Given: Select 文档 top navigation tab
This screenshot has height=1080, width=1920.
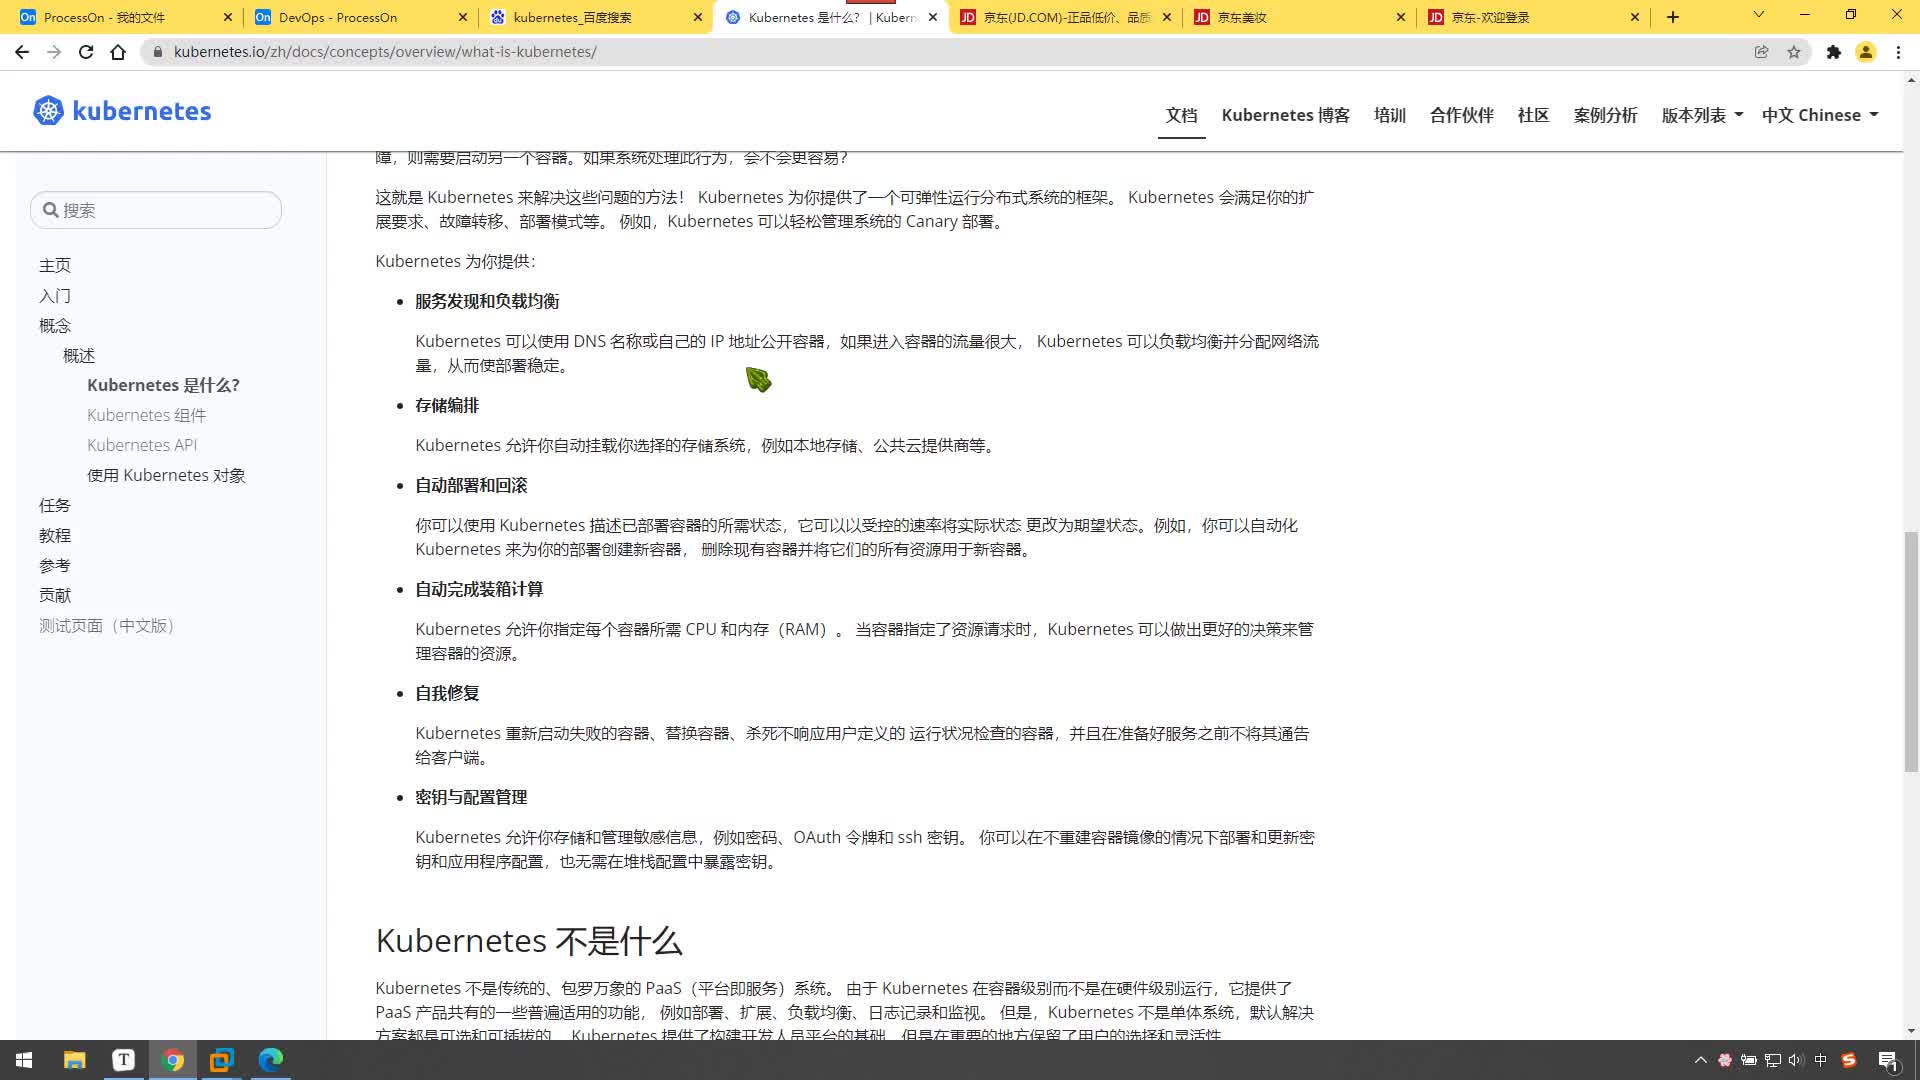Looking at the screenshot, I should 1180,115.
